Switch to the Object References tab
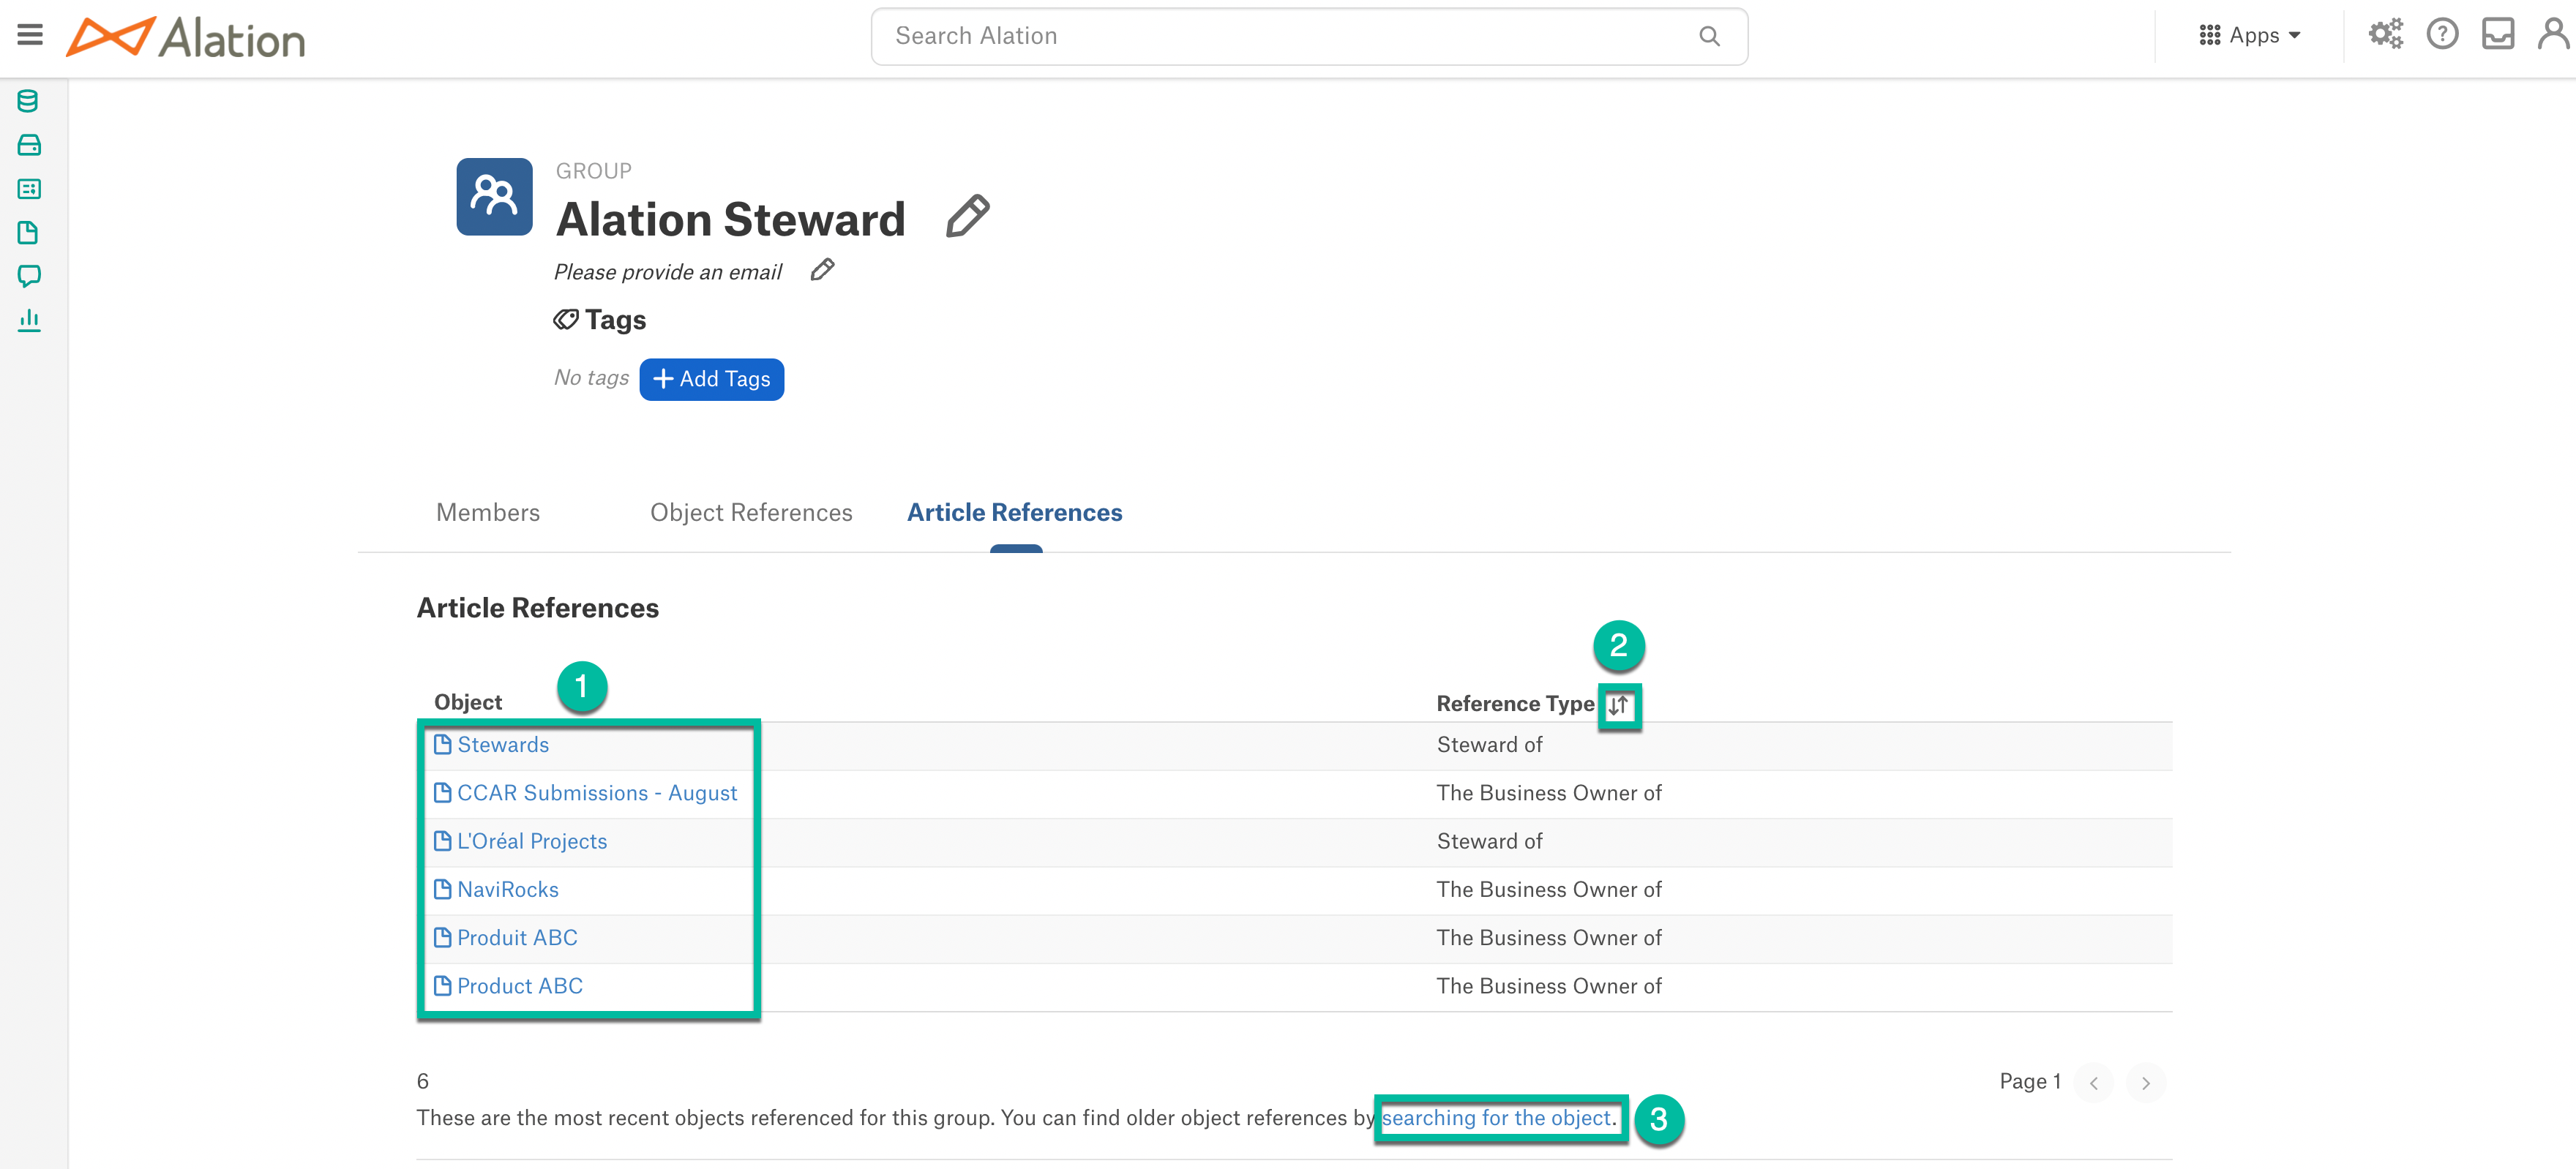Viewport: 2576px width, 1169px height. click(751, 512)
